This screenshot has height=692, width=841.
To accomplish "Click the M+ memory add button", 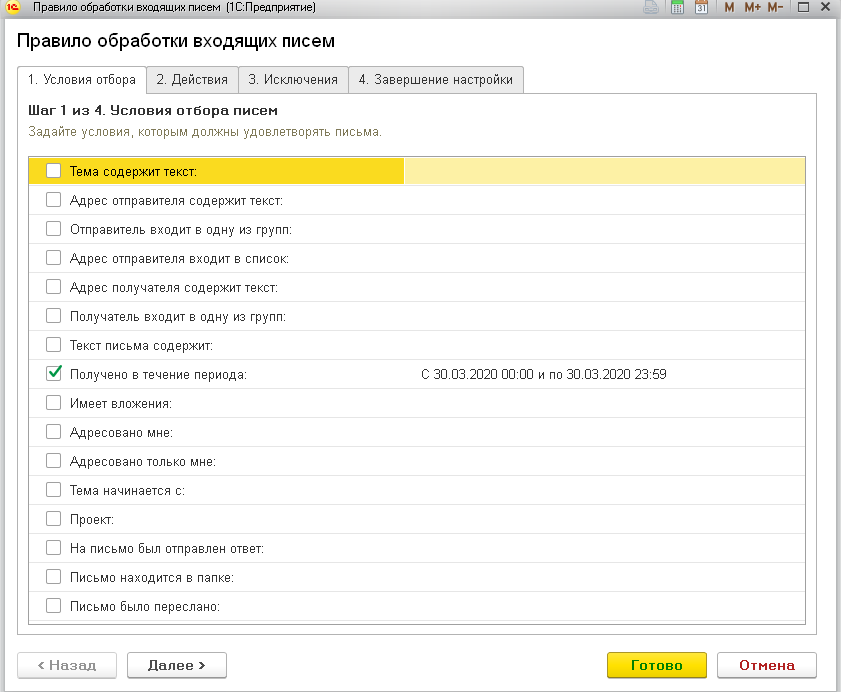I will tap(752, 7).
